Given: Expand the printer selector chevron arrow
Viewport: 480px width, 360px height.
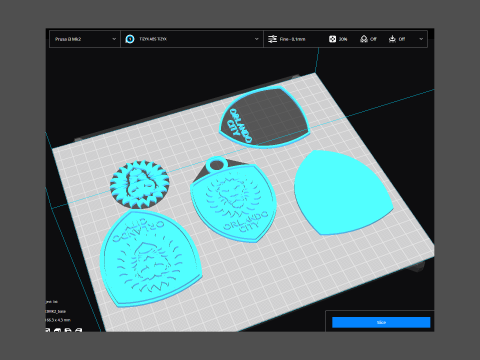Looking at the screenshot, I should pos(114,39).
